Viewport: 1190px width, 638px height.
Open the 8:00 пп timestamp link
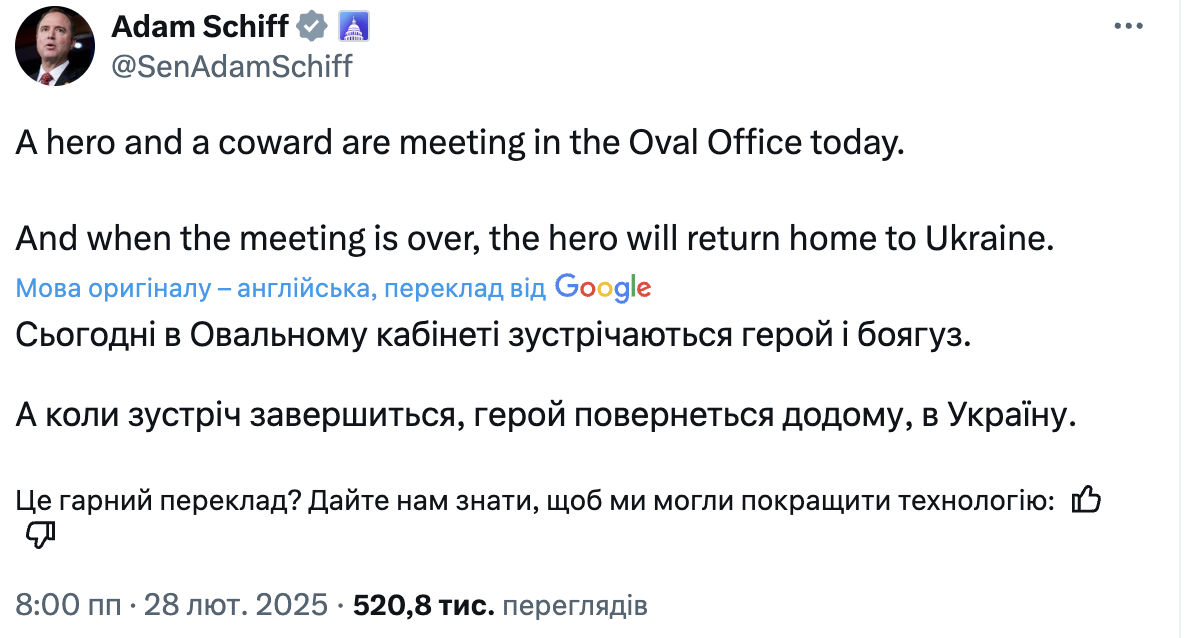point(68,605)
